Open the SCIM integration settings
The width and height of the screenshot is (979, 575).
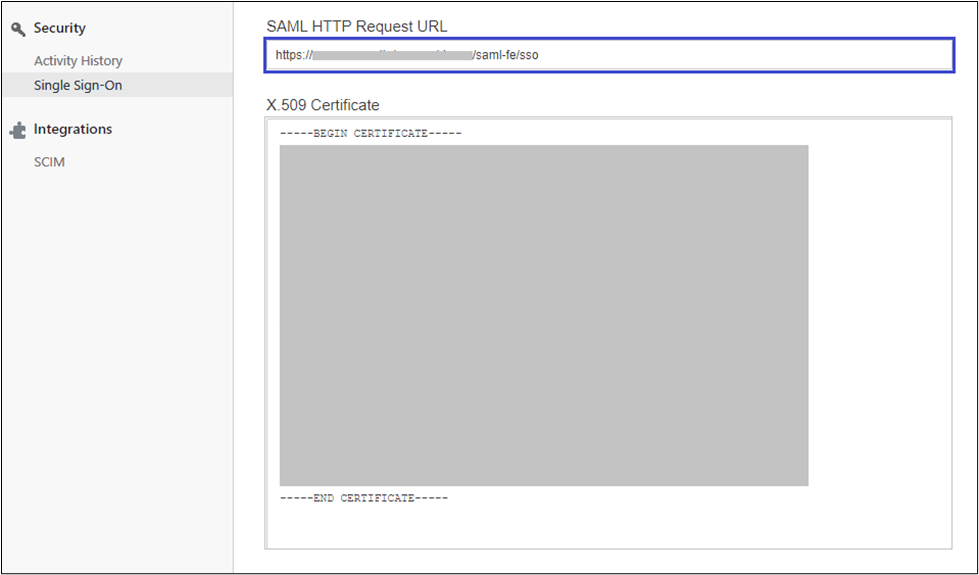(49, 162)
